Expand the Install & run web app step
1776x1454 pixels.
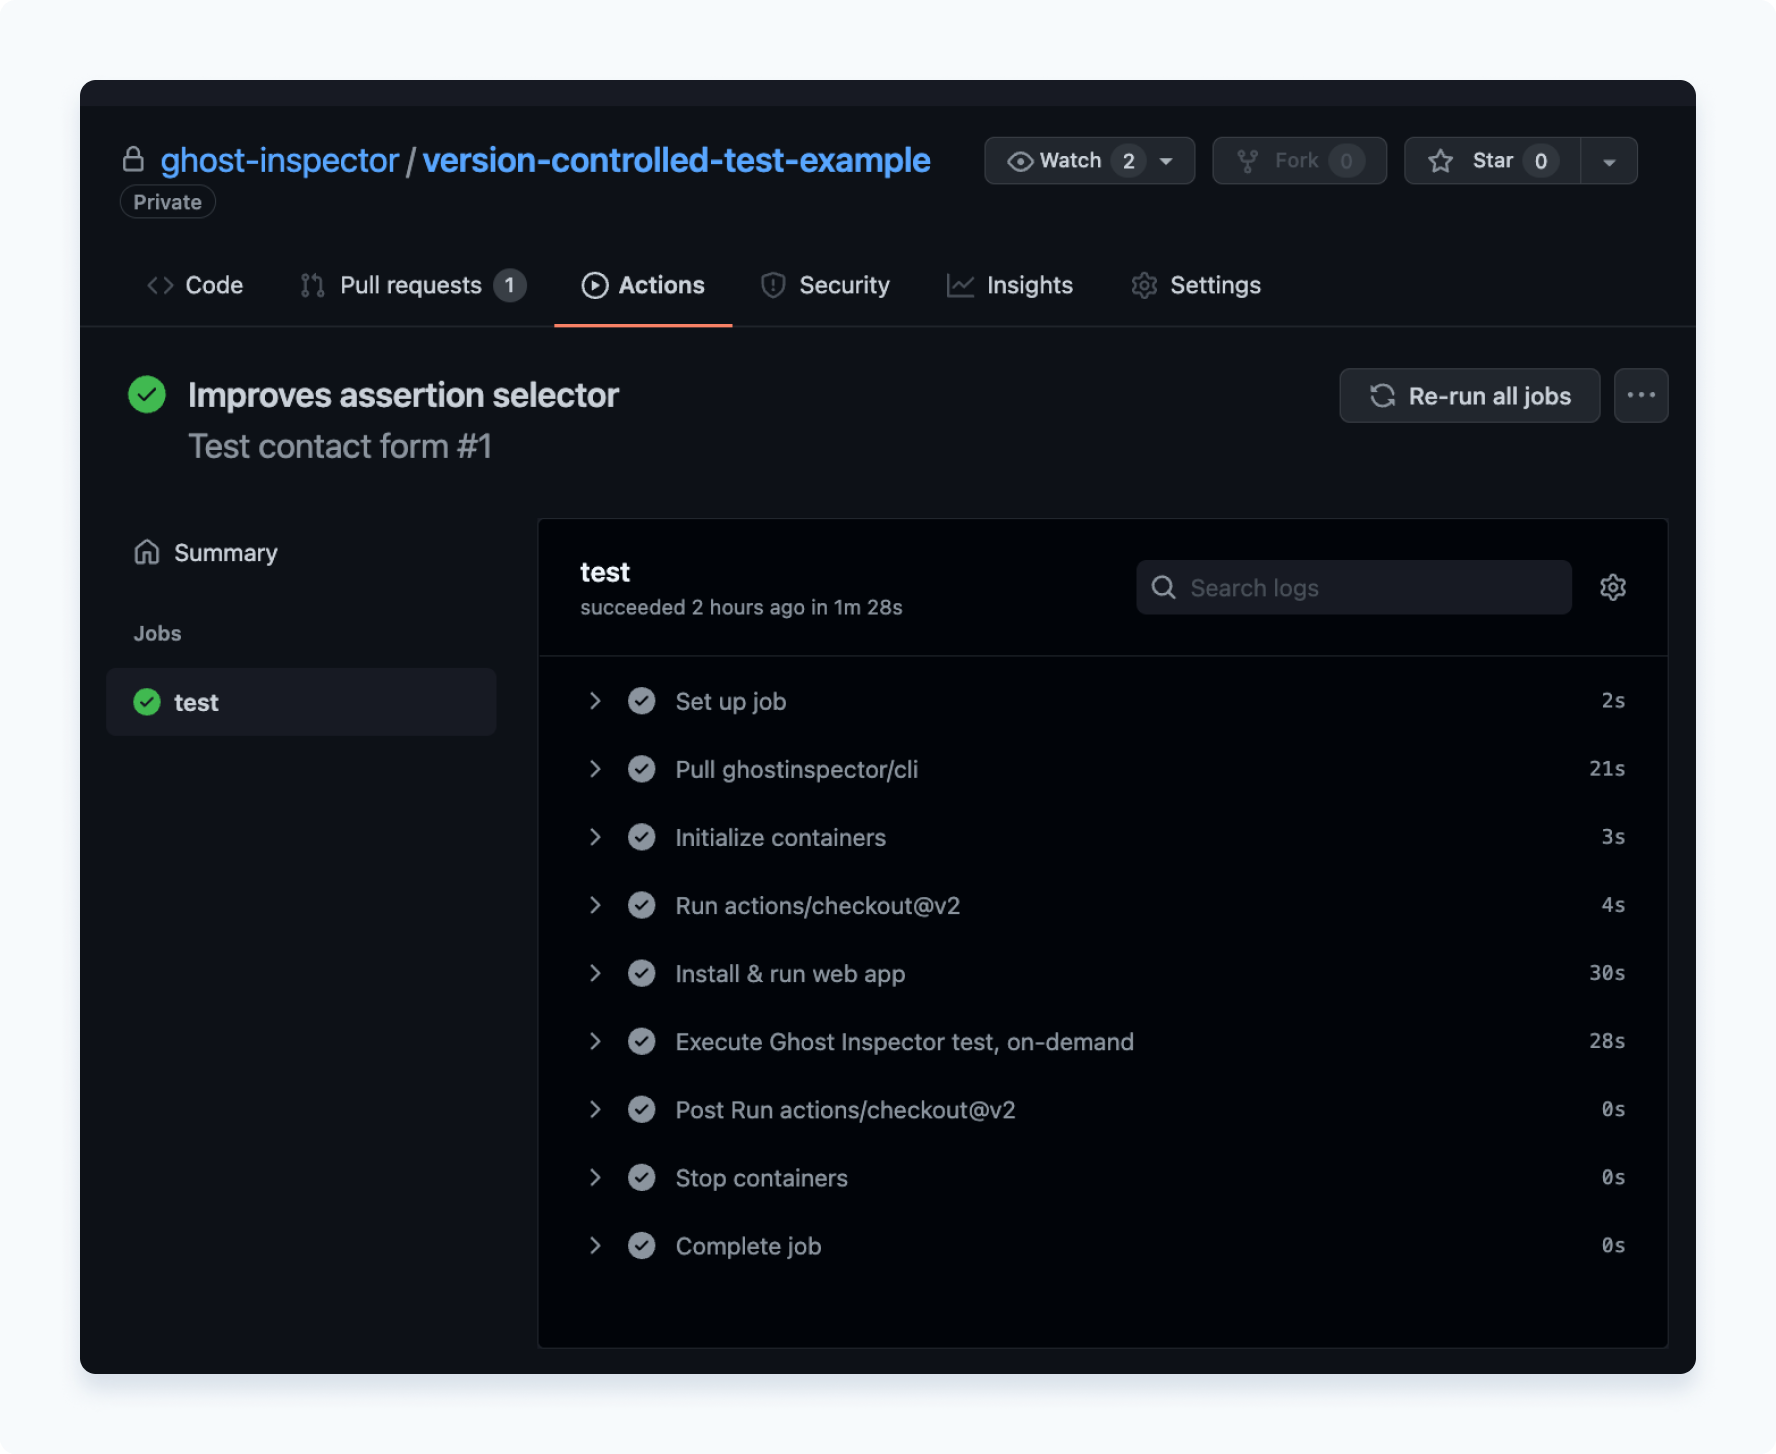click(x=595, y=973)
